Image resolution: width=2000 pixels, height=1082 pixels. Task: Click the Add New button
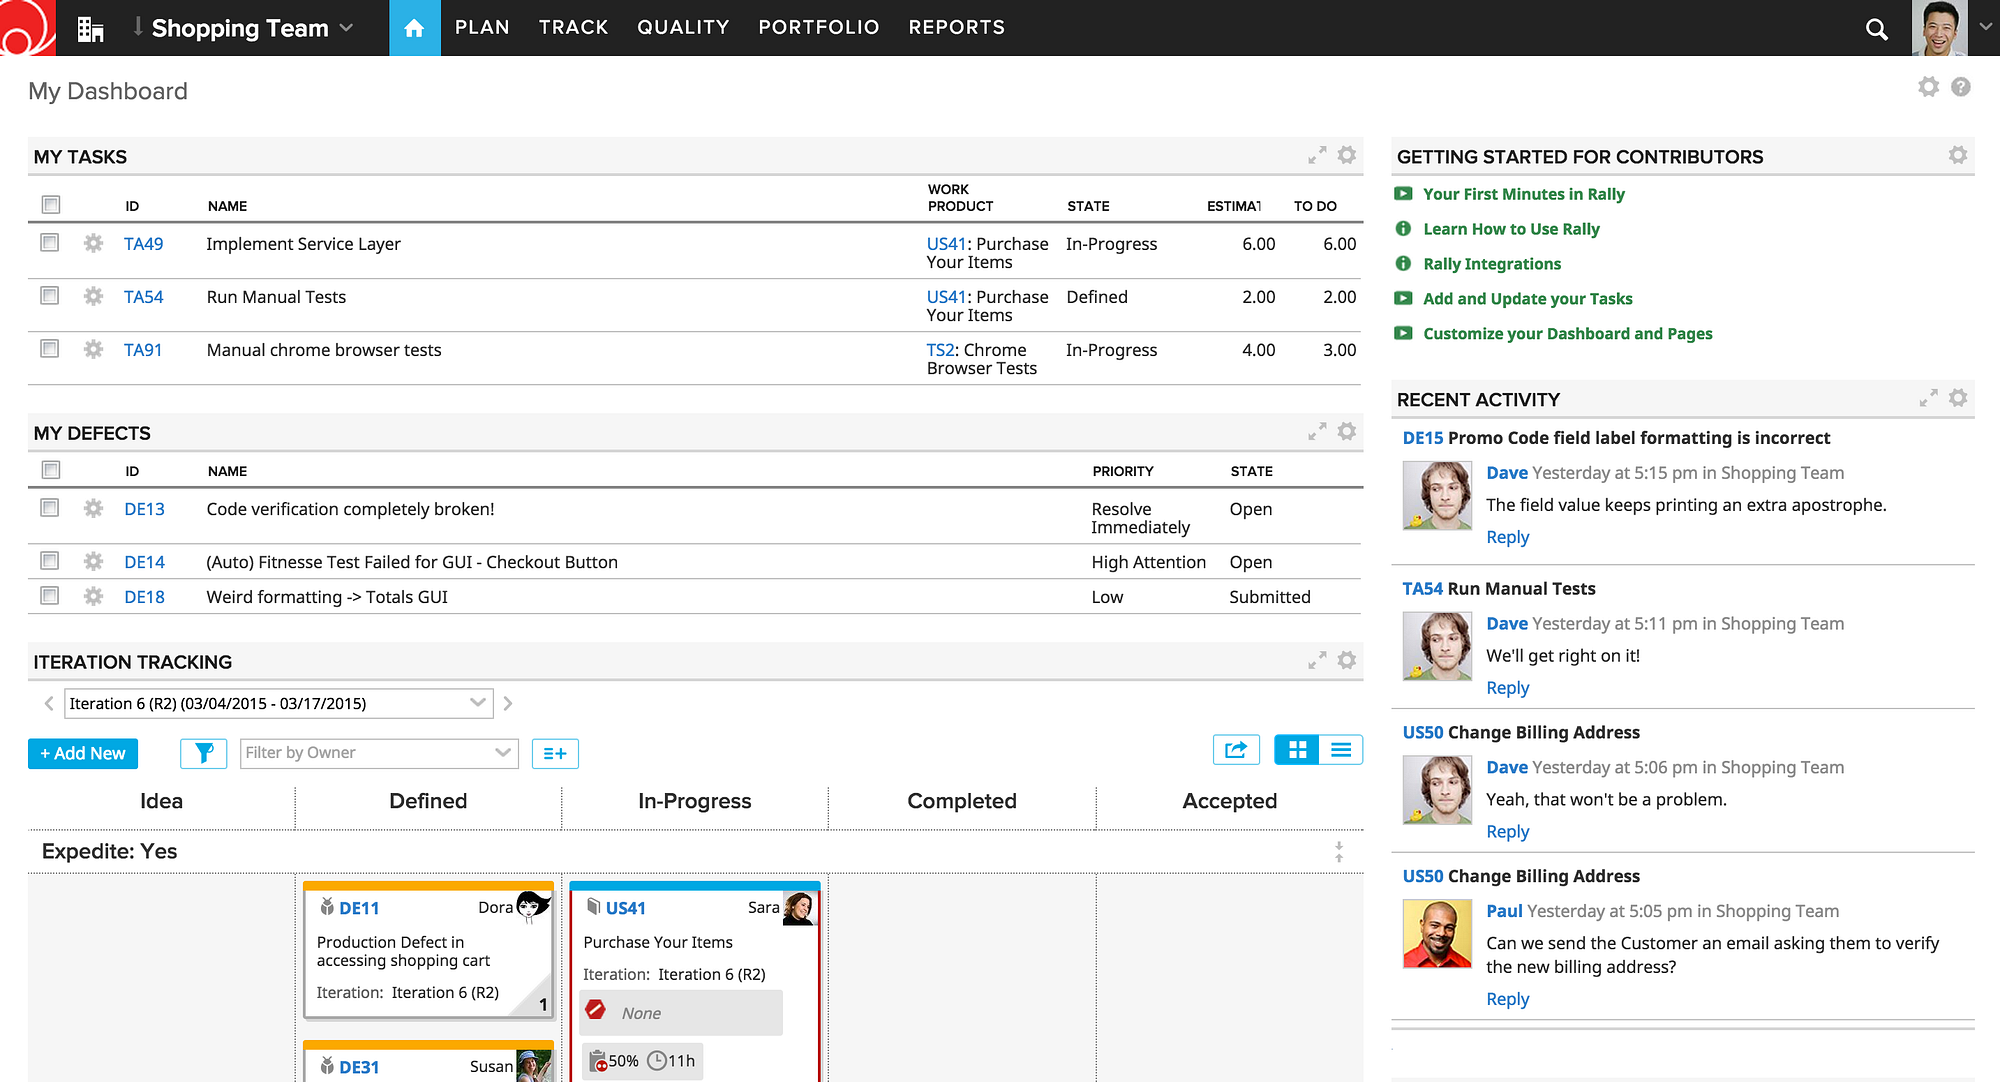coord(83,753)
